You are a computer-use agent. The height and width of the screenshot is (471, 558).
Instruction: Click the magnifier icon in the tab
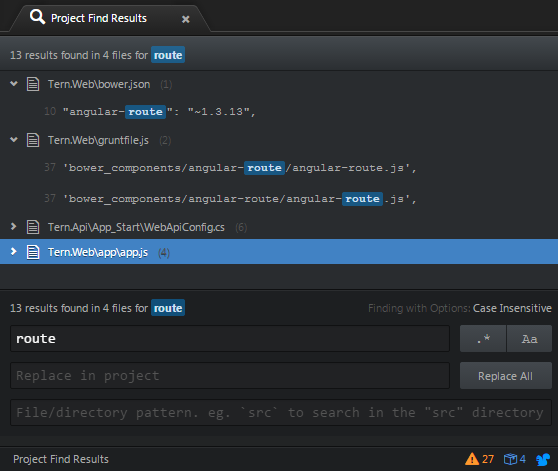click(x=37, y=17)
